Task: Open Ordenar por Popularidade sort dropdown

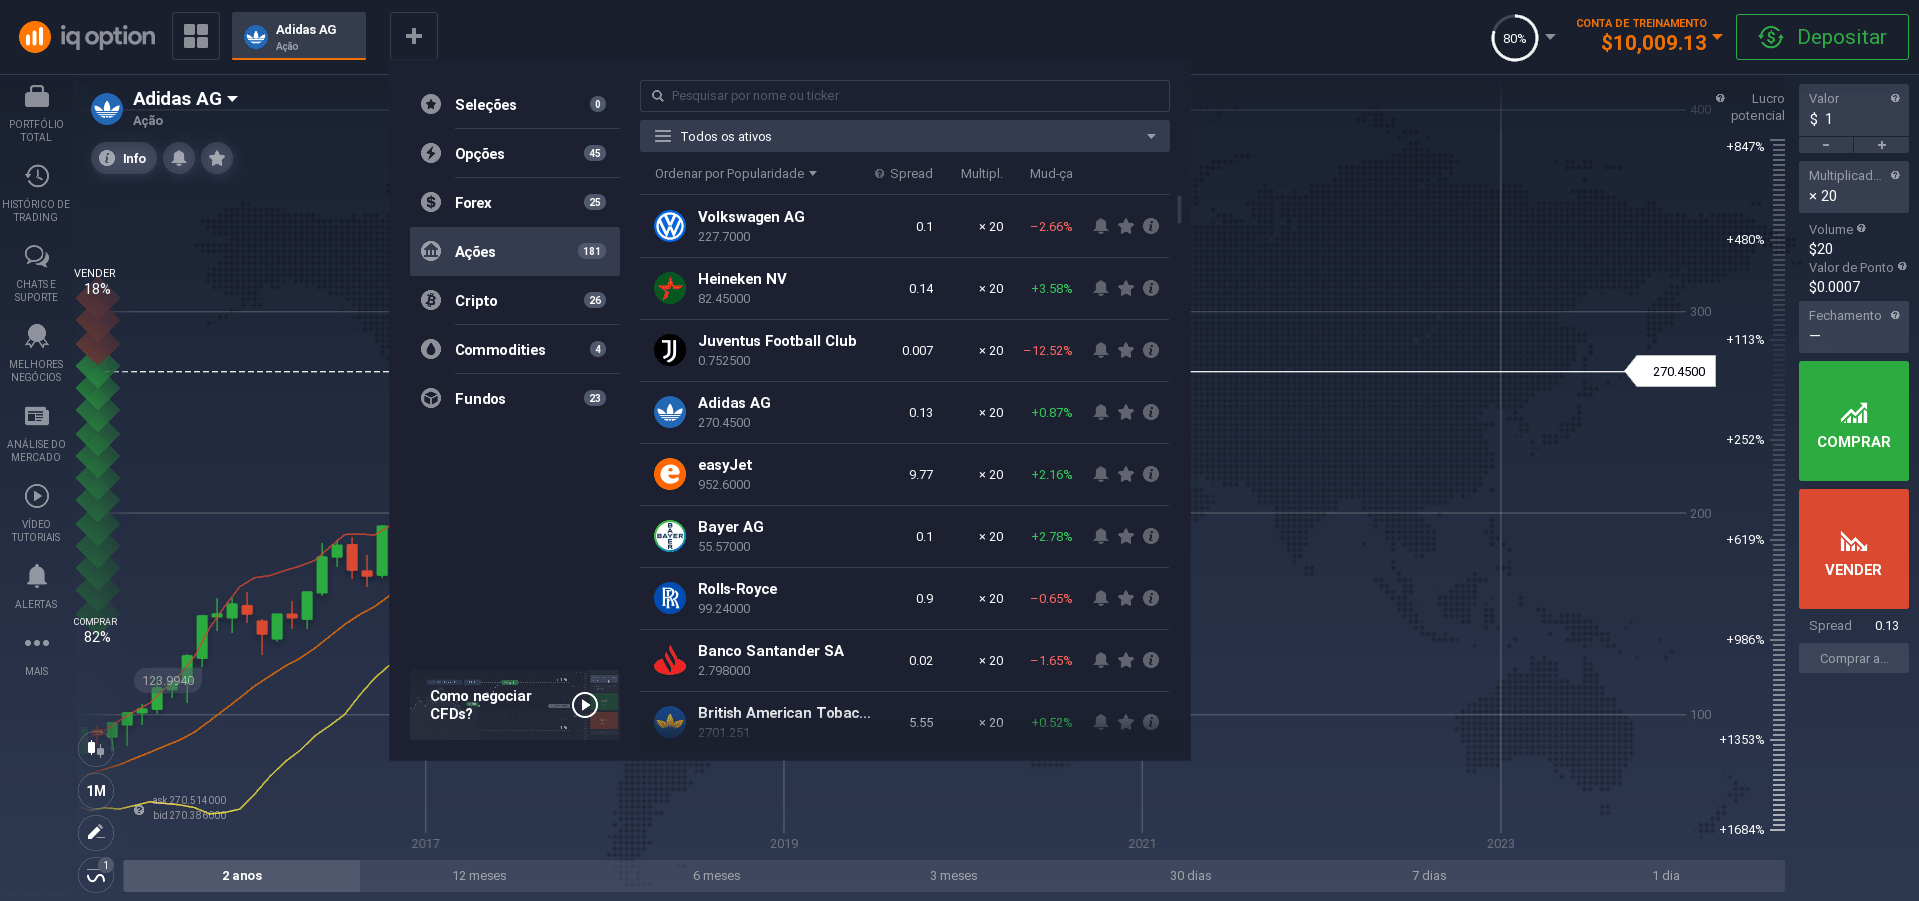Action: click(735, 174)
